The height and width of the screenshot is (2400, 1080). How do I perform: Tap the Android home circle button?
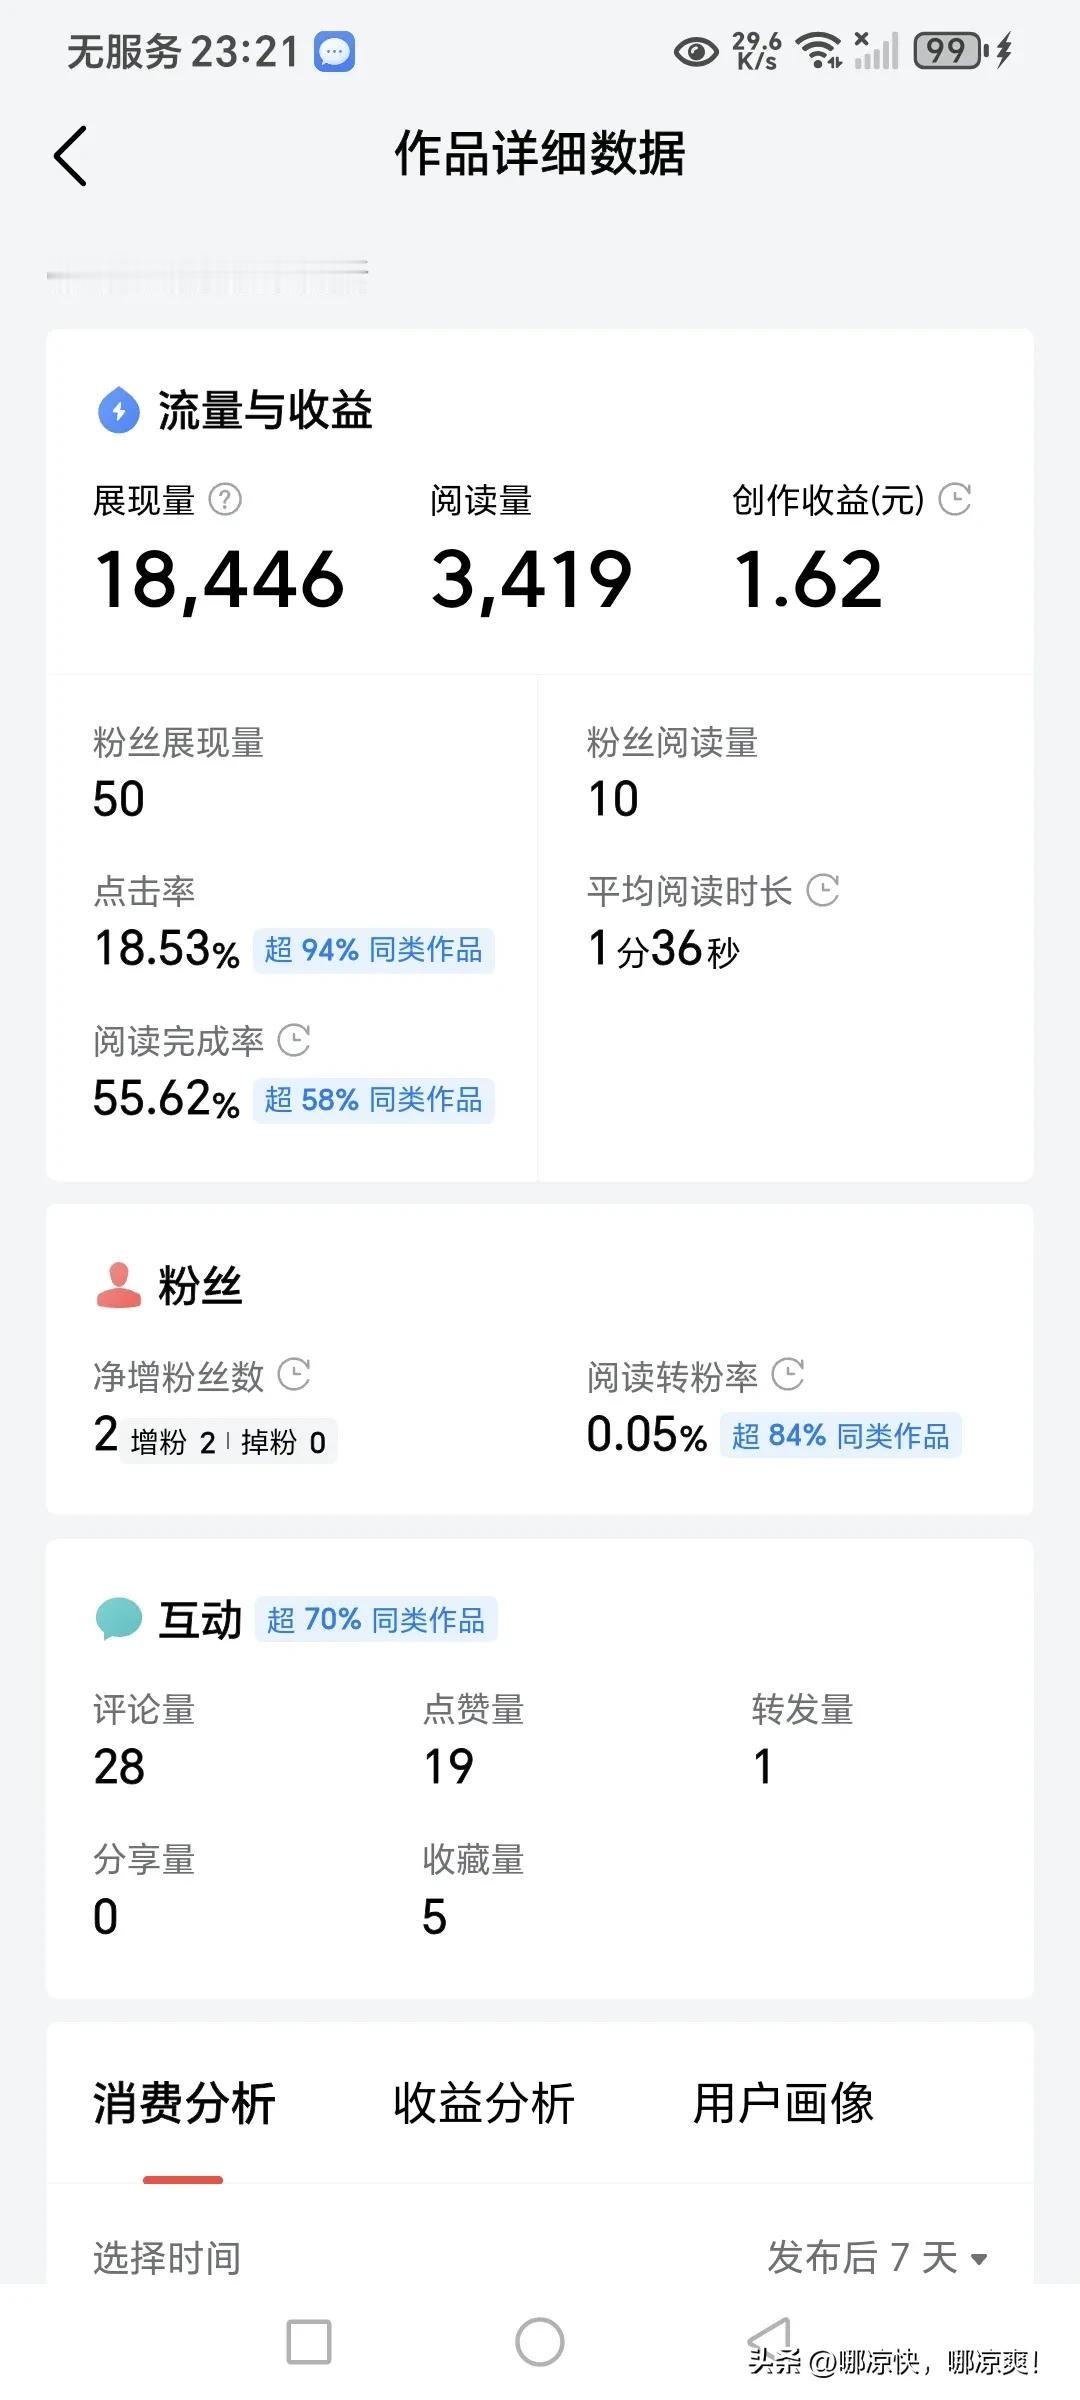click(540, 2342)
